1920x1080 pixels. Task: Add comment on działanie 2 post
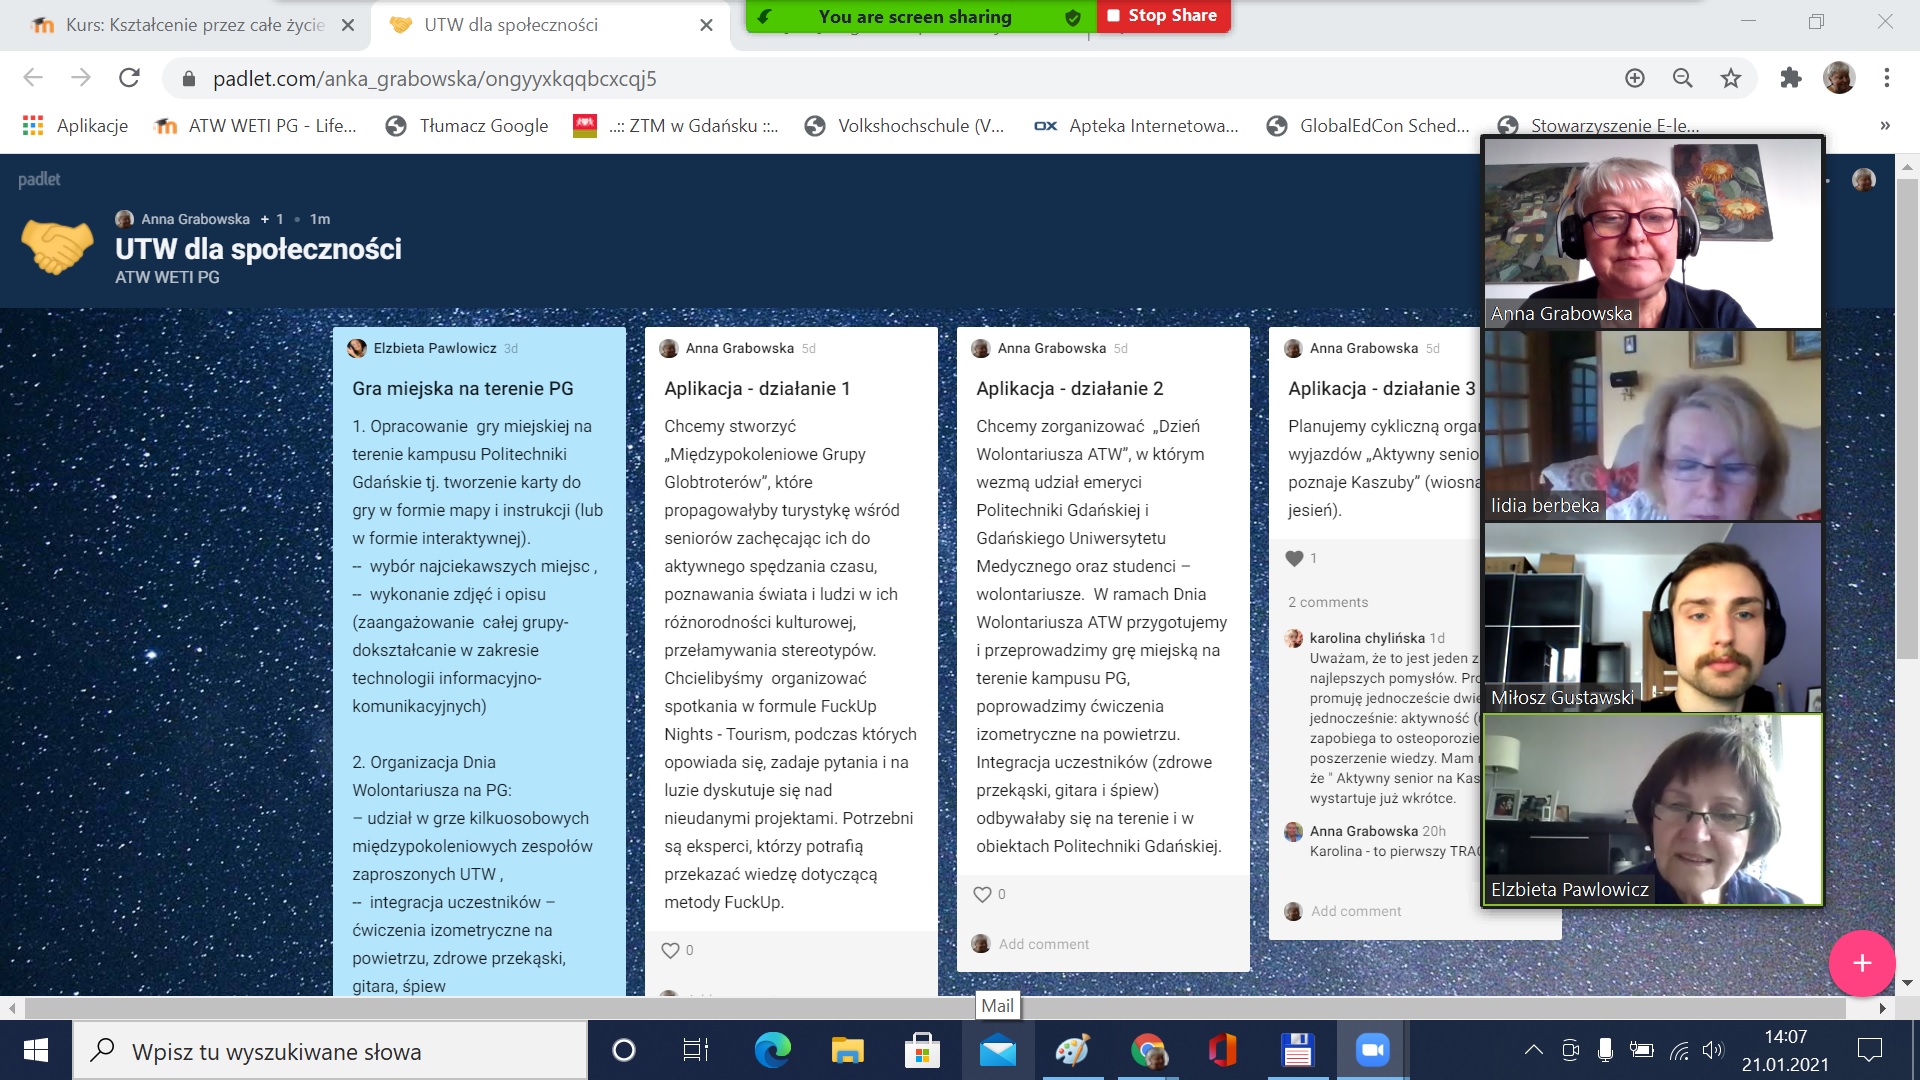[1043, 944]
